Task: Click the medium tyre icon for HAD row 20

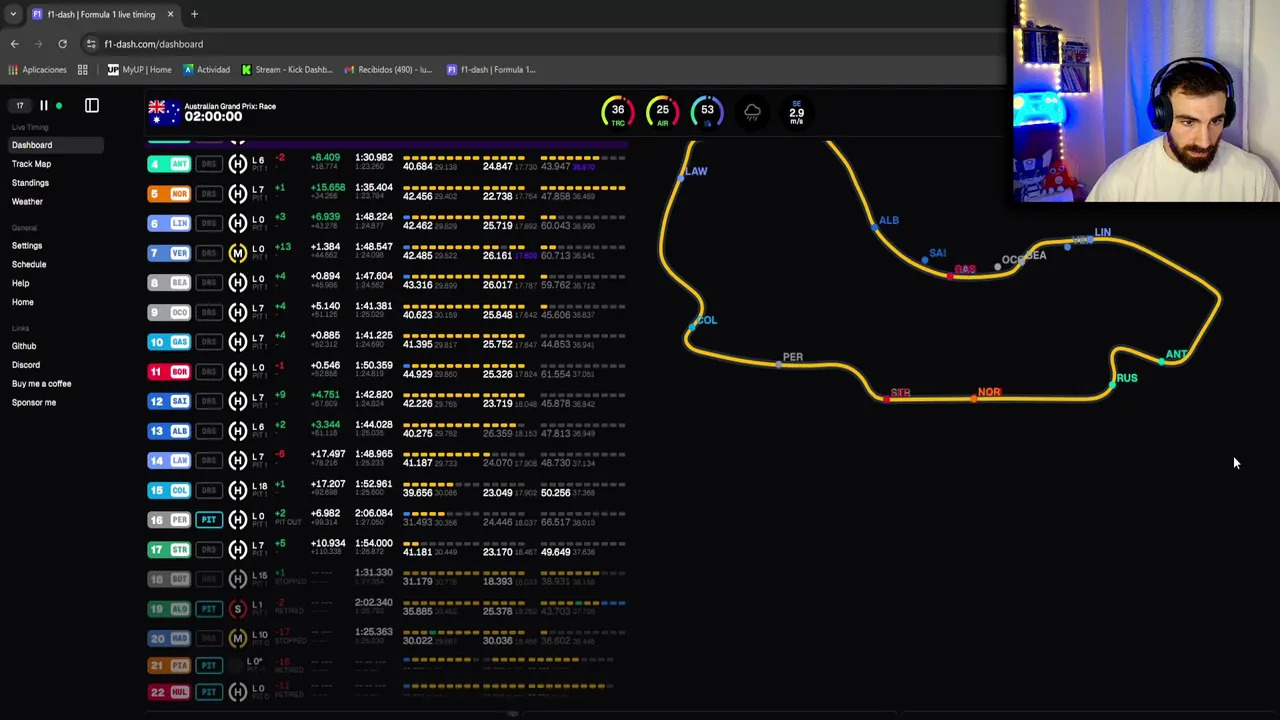Action: pyautogui.click(x=237, y=638)
